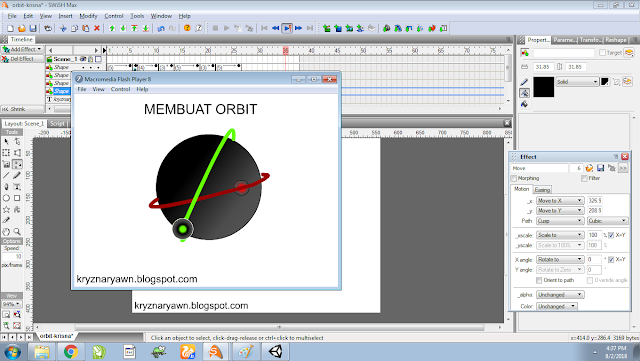Switch to the Easing tab

click(x=542, y=190)
